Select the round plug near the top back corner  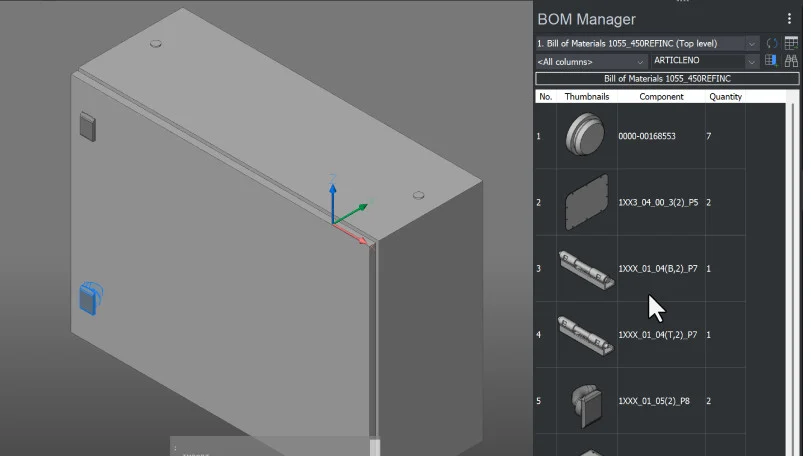(x=156, y=44)
